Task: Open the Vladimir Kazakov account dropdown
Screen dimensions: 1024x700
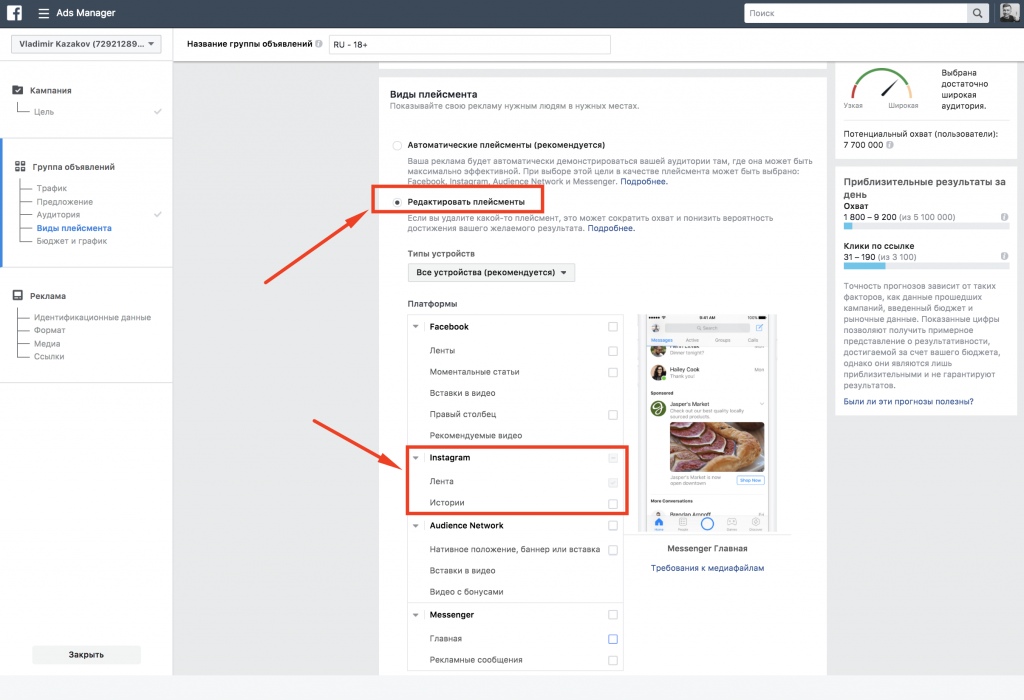Action: coord(86,44)
